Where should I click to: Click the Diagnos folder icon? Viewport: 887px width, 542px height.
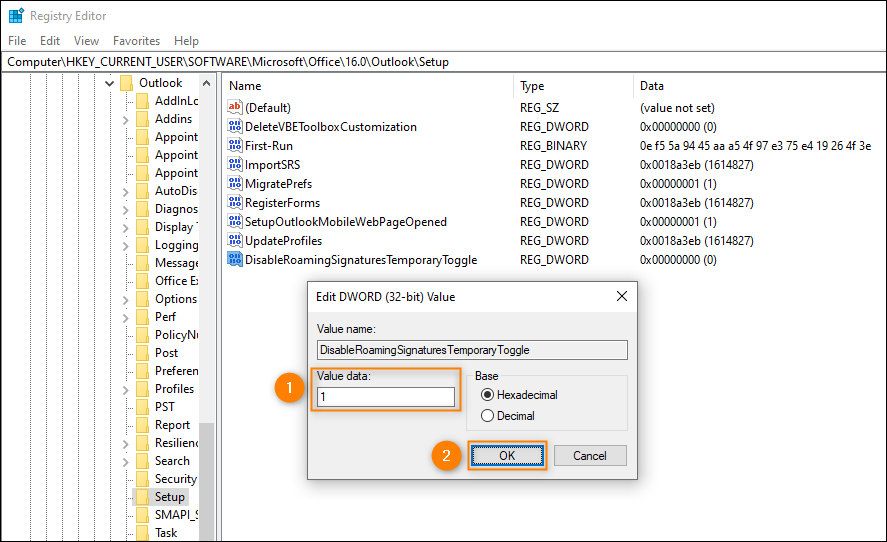point(143,209)
